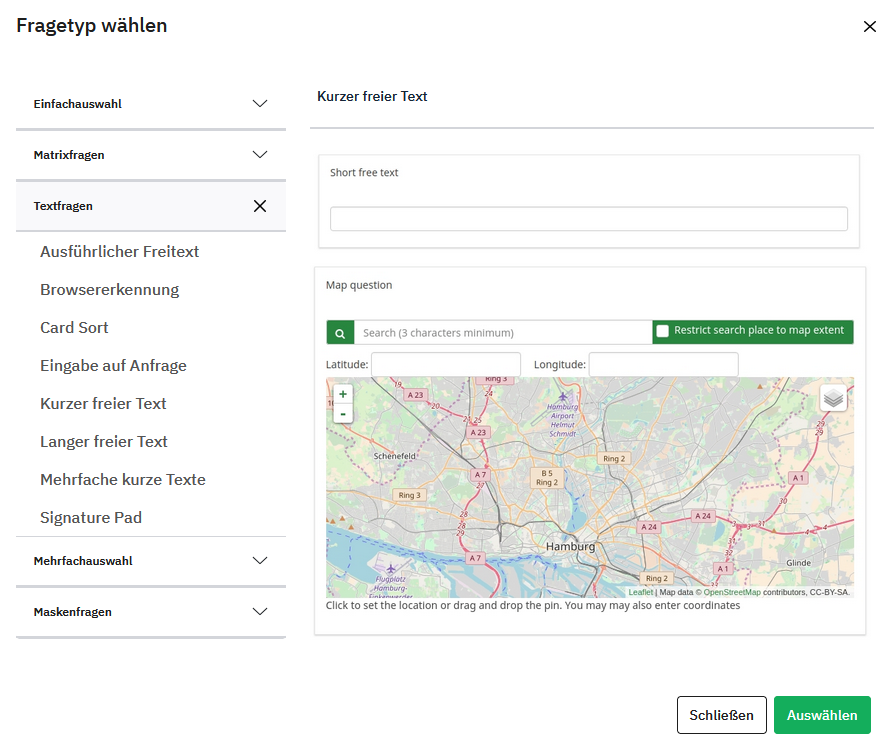
Task: Open the Leaflet attribution link
Action: [x=640, y=592]
